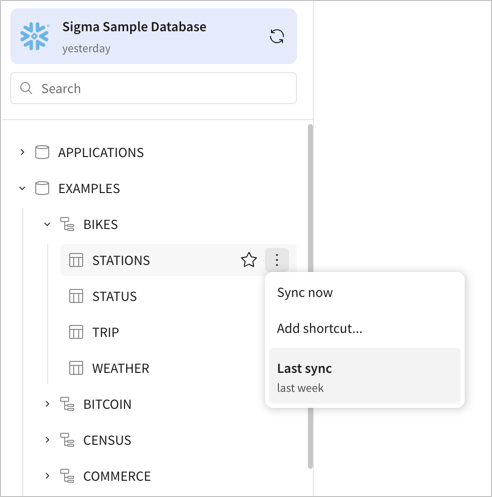Focus the Search input field
Screen dimensions: 492x497
pos(154,88)
